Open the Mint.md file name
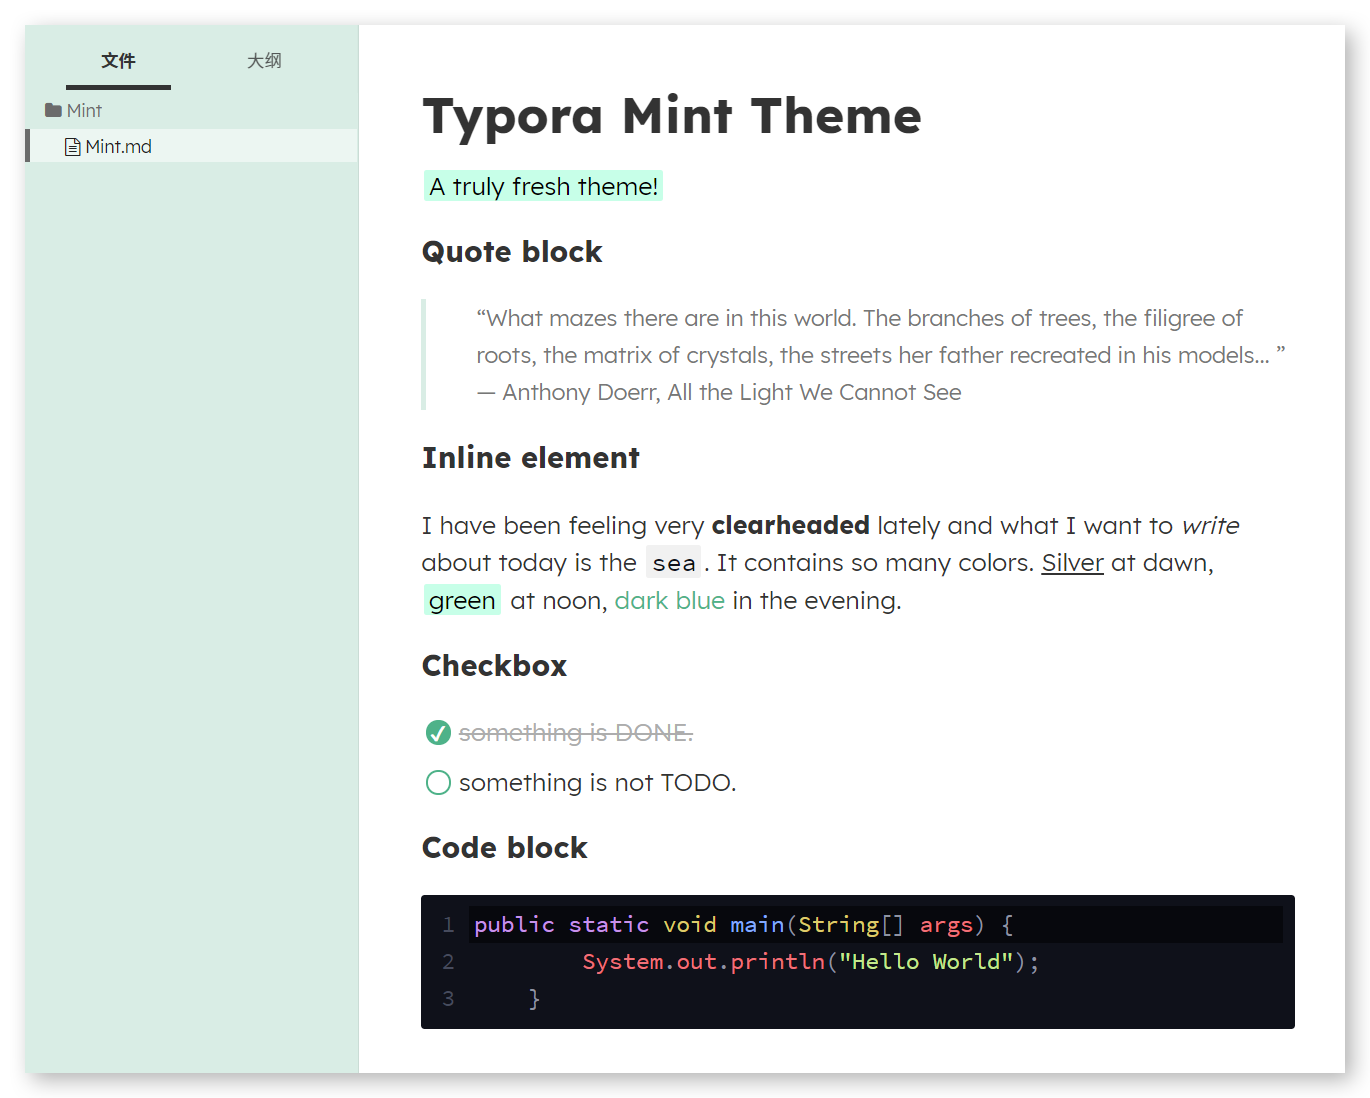This screenshot has height=1098, width=1370. pos(119,147)
